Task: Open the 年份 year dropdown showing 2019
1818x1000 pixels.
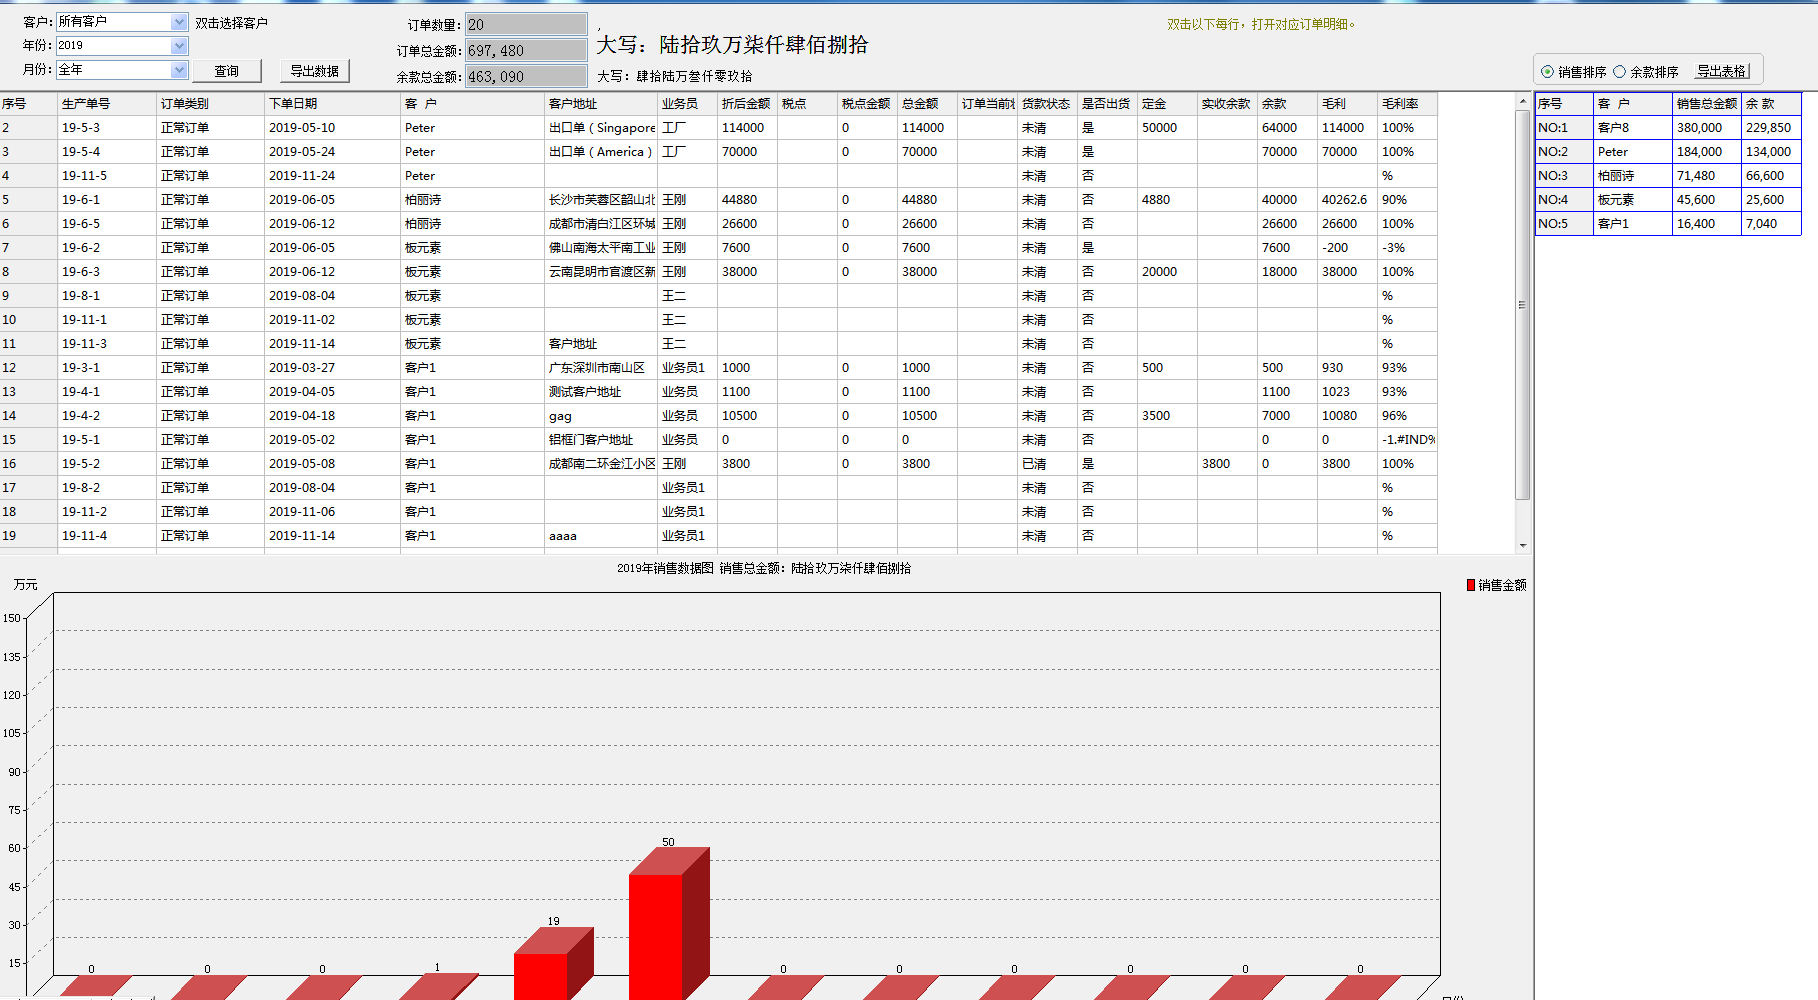Action: point(179,45)
